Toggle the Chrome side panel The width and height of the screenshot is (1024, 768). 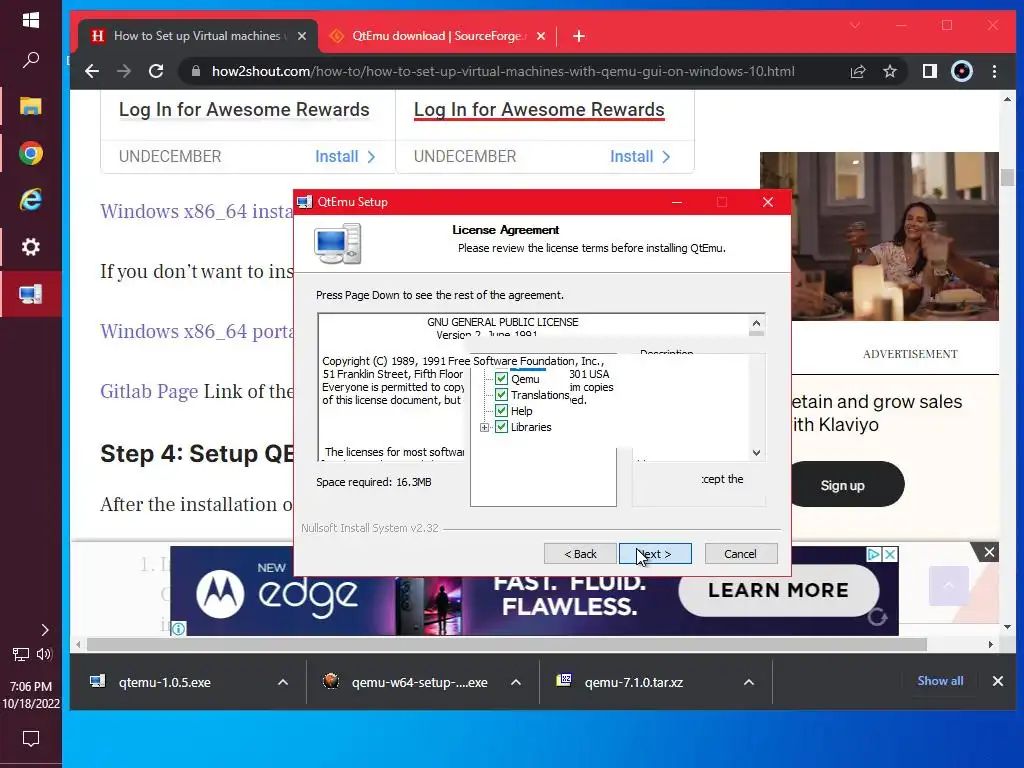pyautogui.click(x=929, y=71)
